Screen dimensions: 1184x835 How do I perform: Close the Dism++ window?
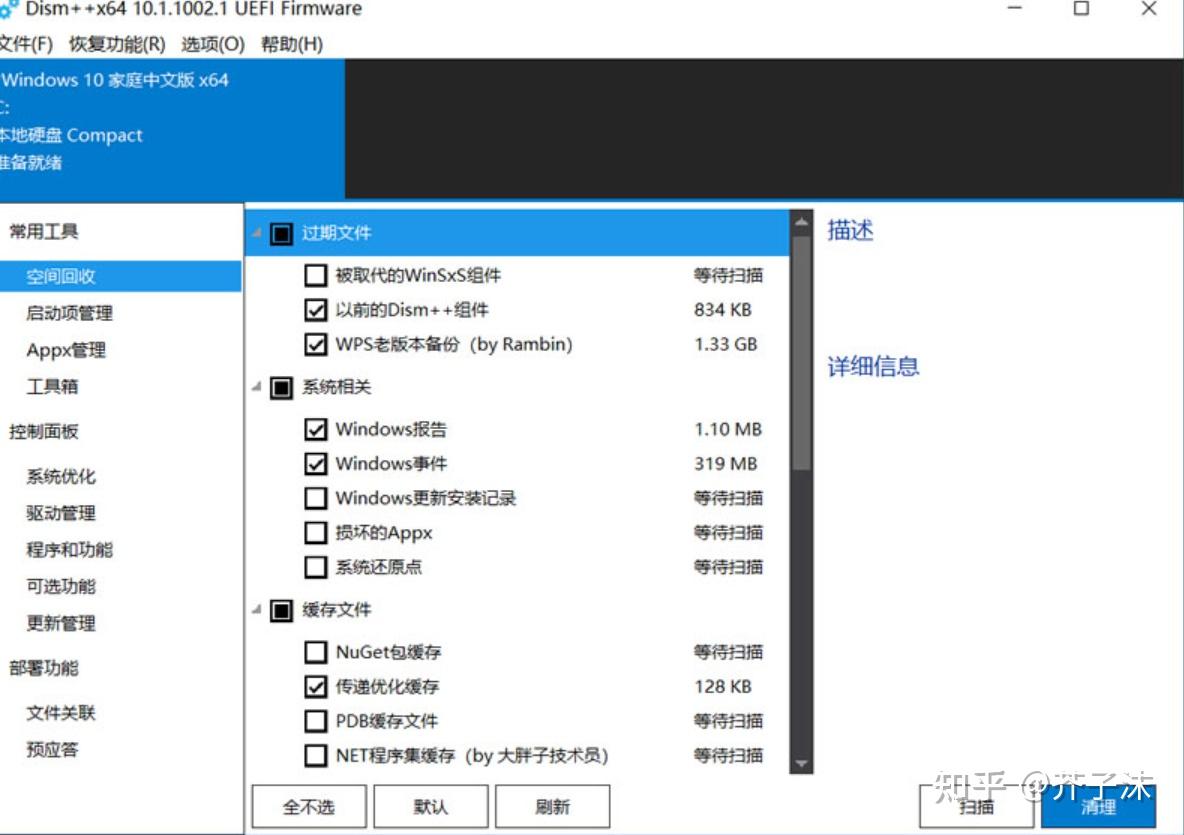1149,8
